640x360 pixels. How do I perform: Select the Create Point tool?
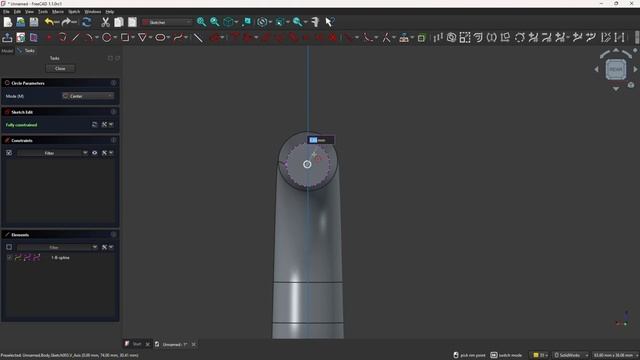coord(49,38)
